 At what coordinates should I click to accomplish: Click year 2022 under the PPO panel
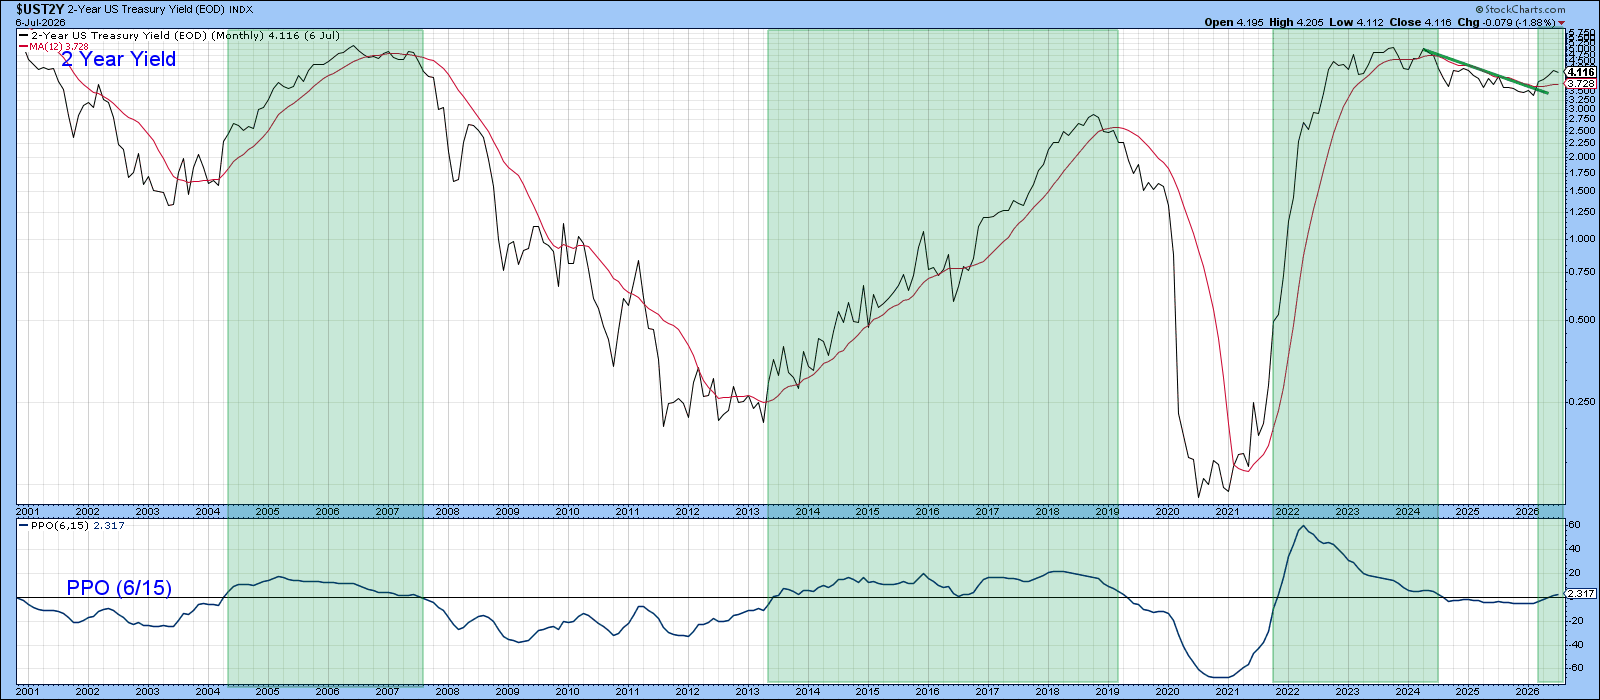tap(1288, 691)
